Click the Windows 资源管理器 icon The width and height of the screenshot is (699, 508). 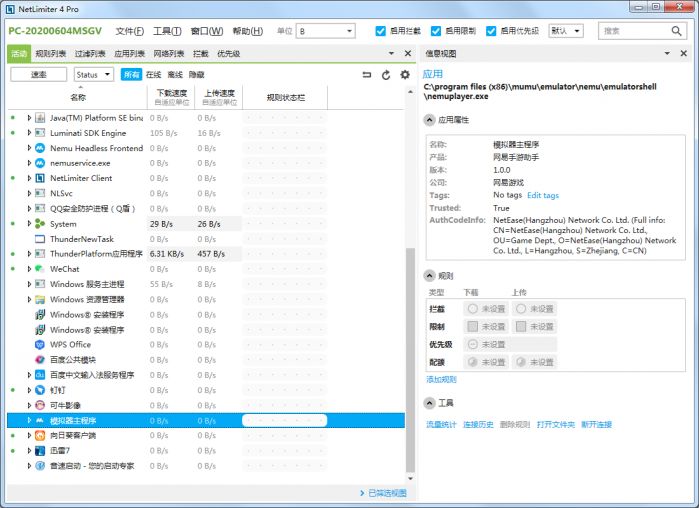(x=40, y=299)
